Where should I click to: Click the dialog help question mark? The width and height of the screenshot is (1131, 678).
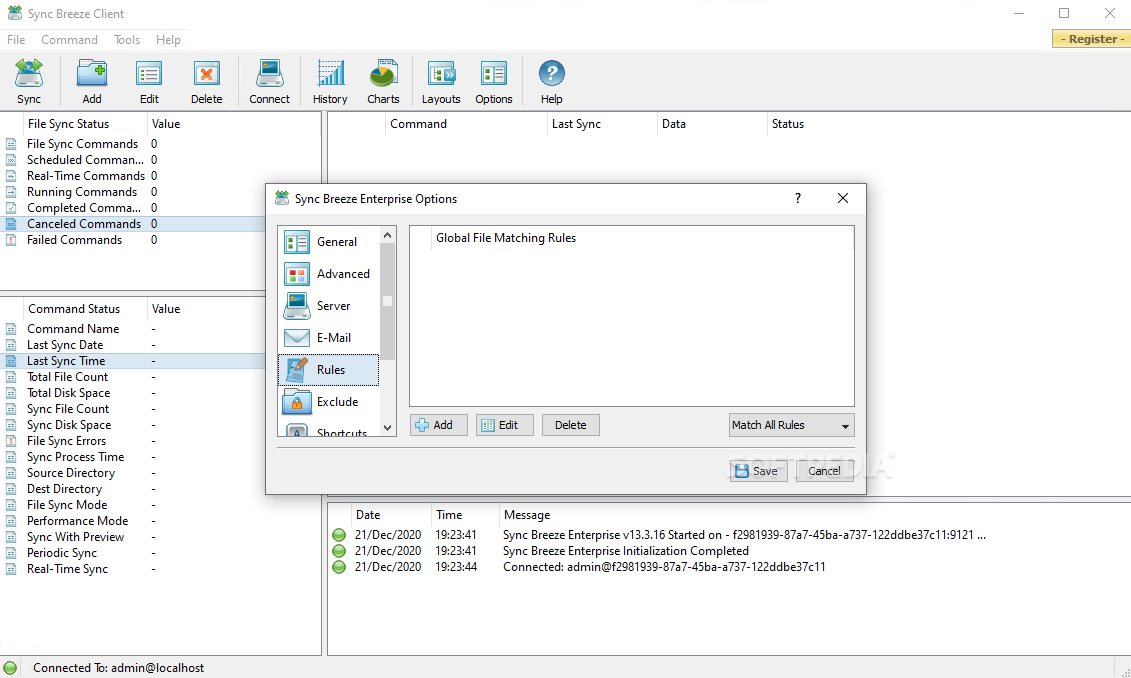pyautogui.click(x=798, y=198)
